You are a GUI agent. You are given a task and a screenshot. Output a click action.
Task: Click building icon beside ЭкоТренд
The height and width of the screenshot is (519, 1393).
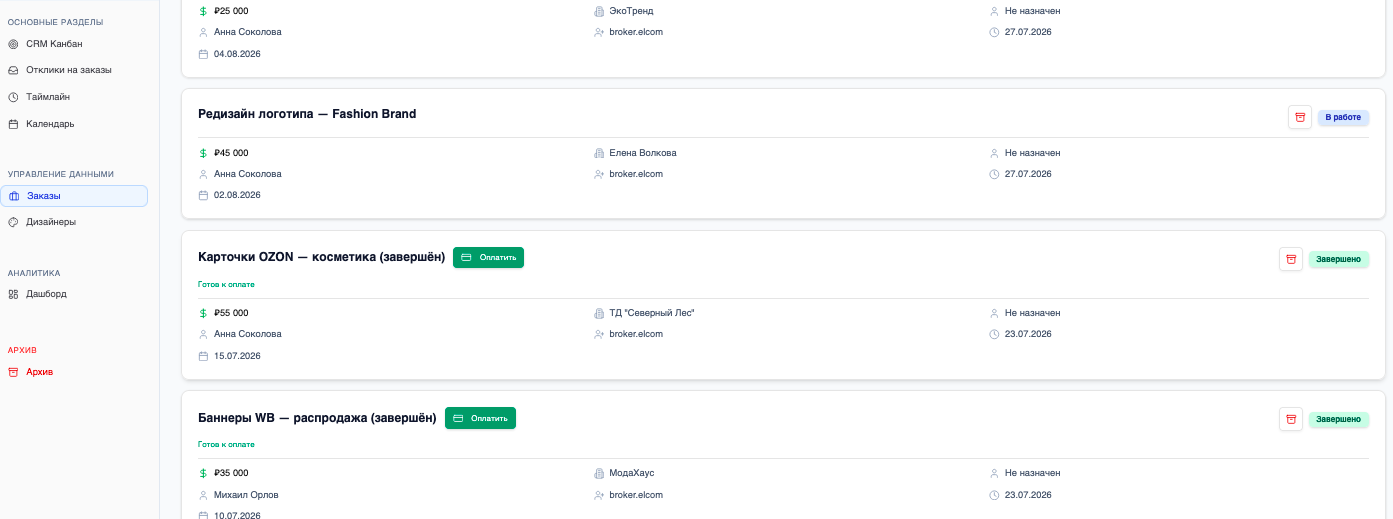[599, 11]
